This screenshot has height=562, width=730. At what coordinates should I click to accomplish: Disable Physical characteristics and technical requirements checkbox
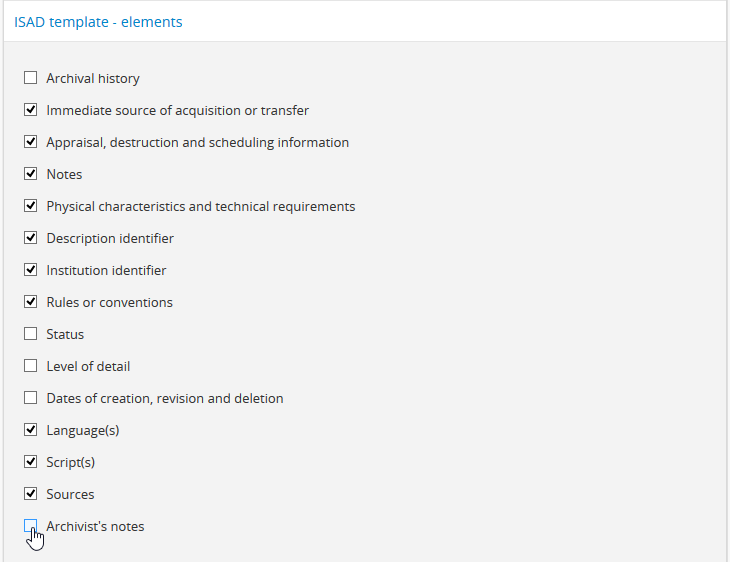tap(31, 206)
